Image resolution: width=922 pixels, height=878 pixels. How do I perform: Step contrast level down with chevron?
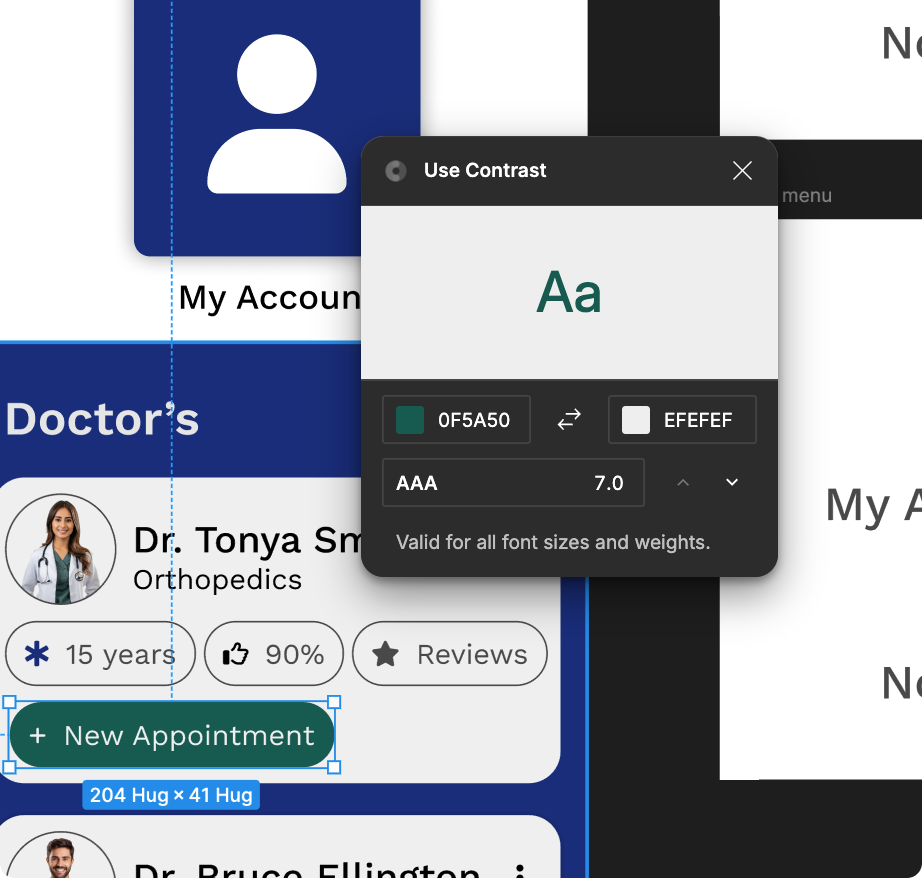(731, 482)
